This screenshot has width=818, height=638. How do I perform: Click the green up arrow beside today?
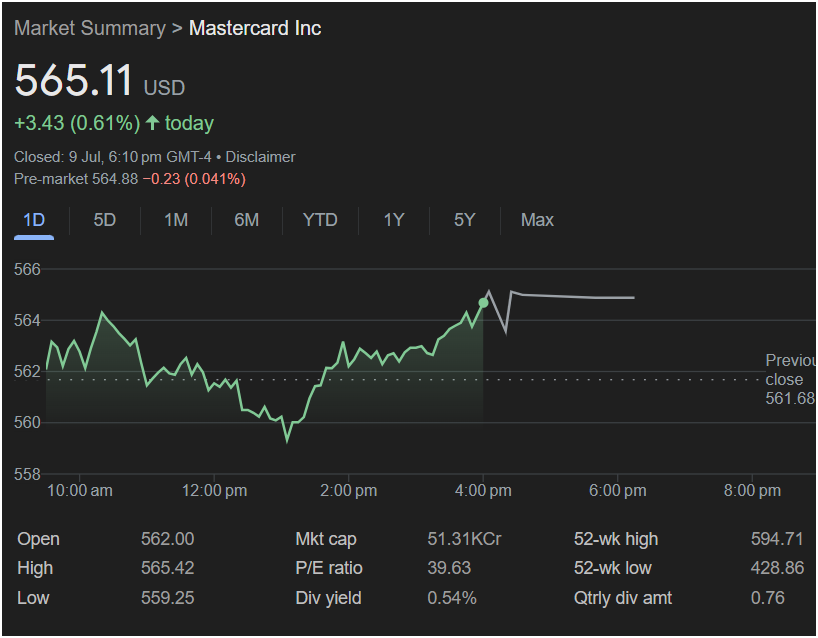152,123
